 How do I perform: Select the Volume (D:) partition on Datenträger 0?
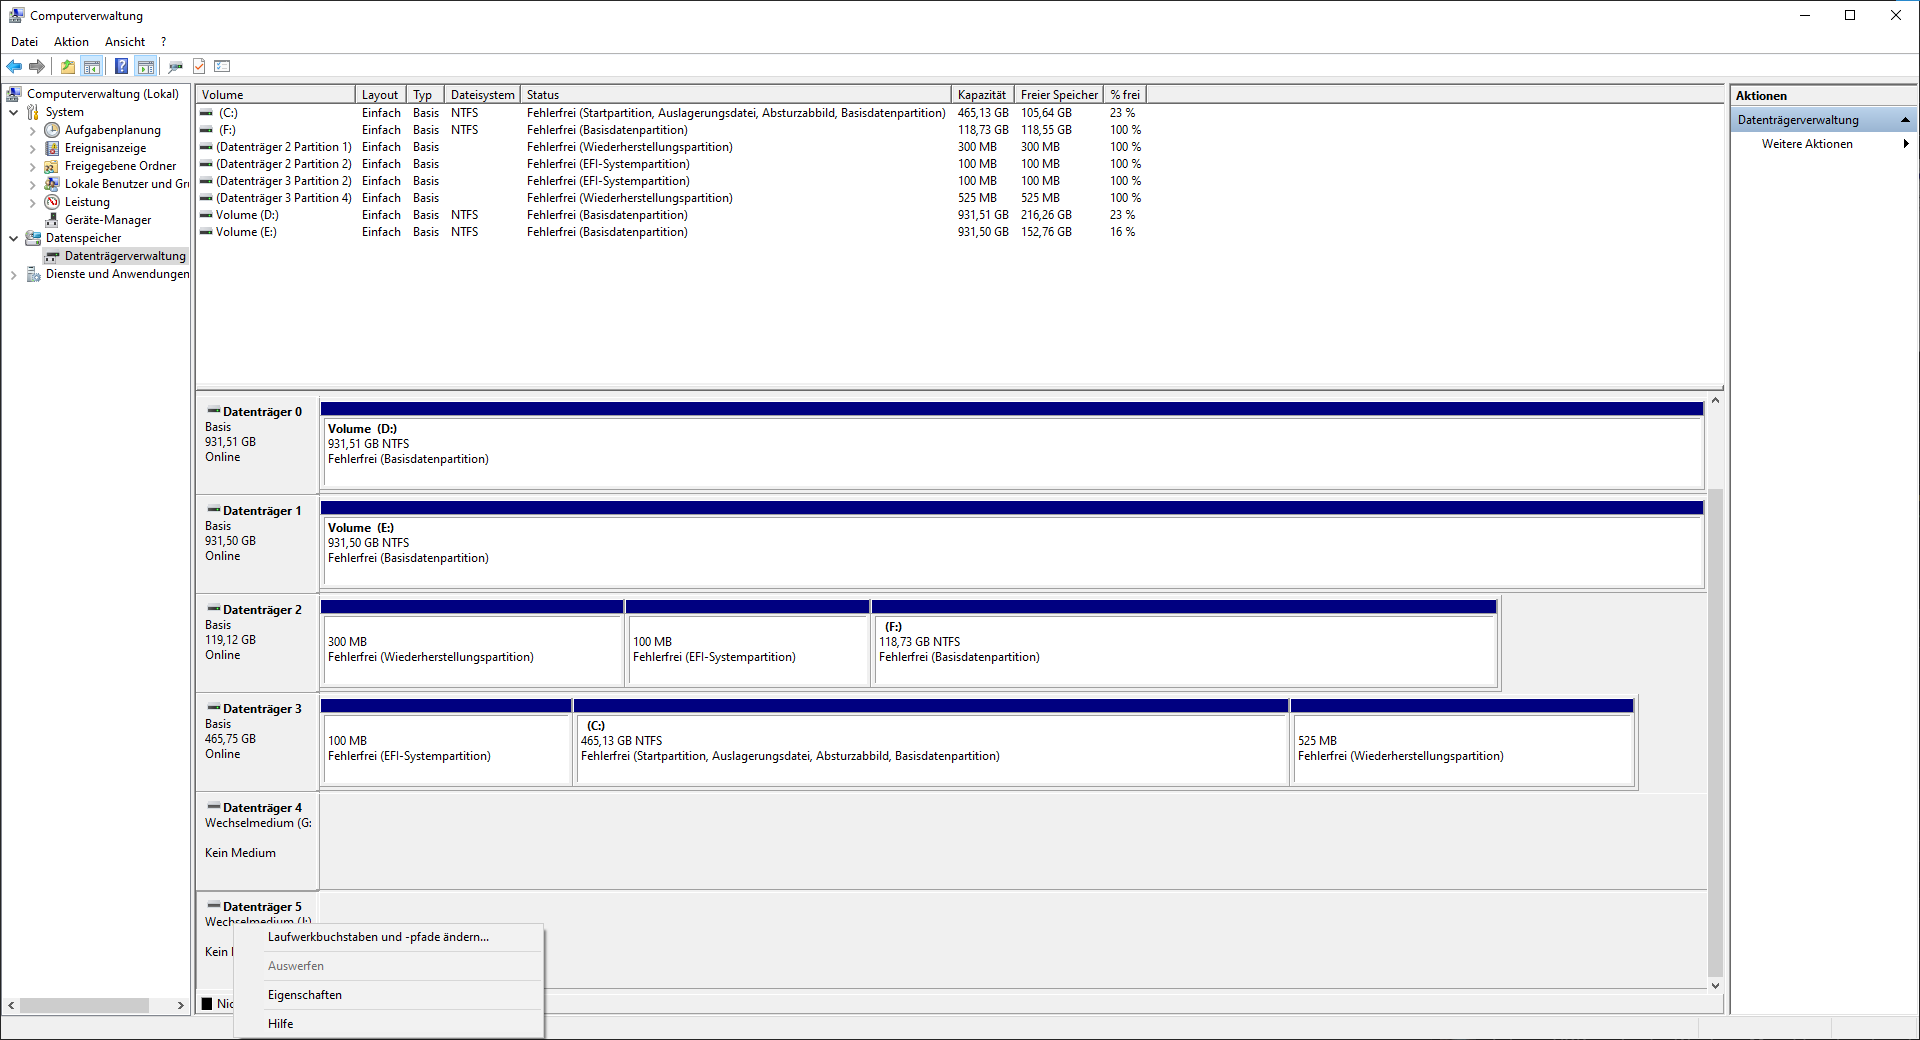(1012, 445)
